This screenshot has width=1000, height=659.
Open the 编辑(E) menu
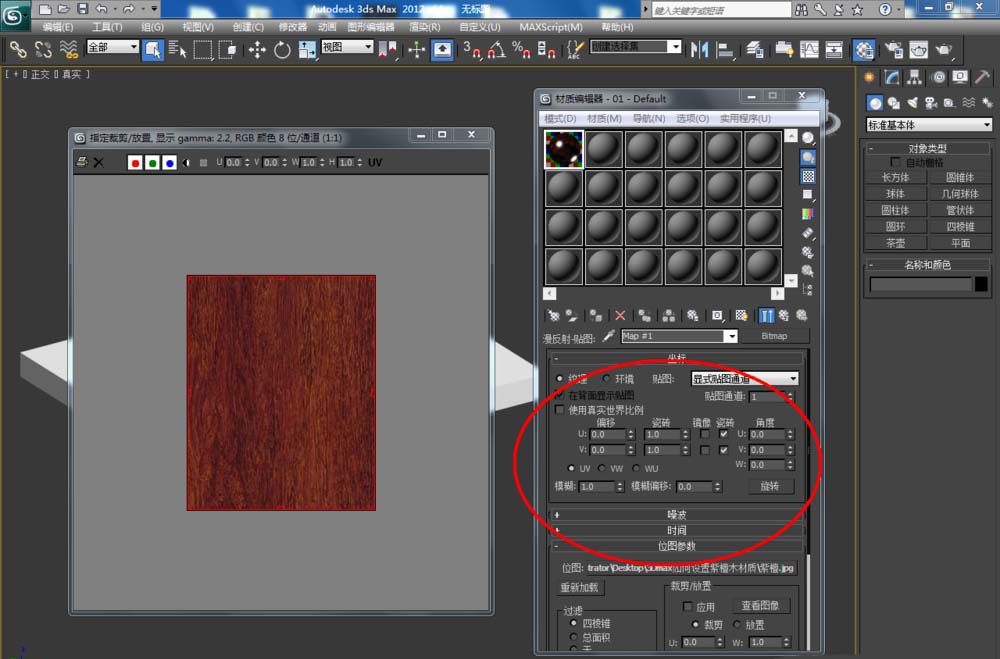click(x=57, y=27)
